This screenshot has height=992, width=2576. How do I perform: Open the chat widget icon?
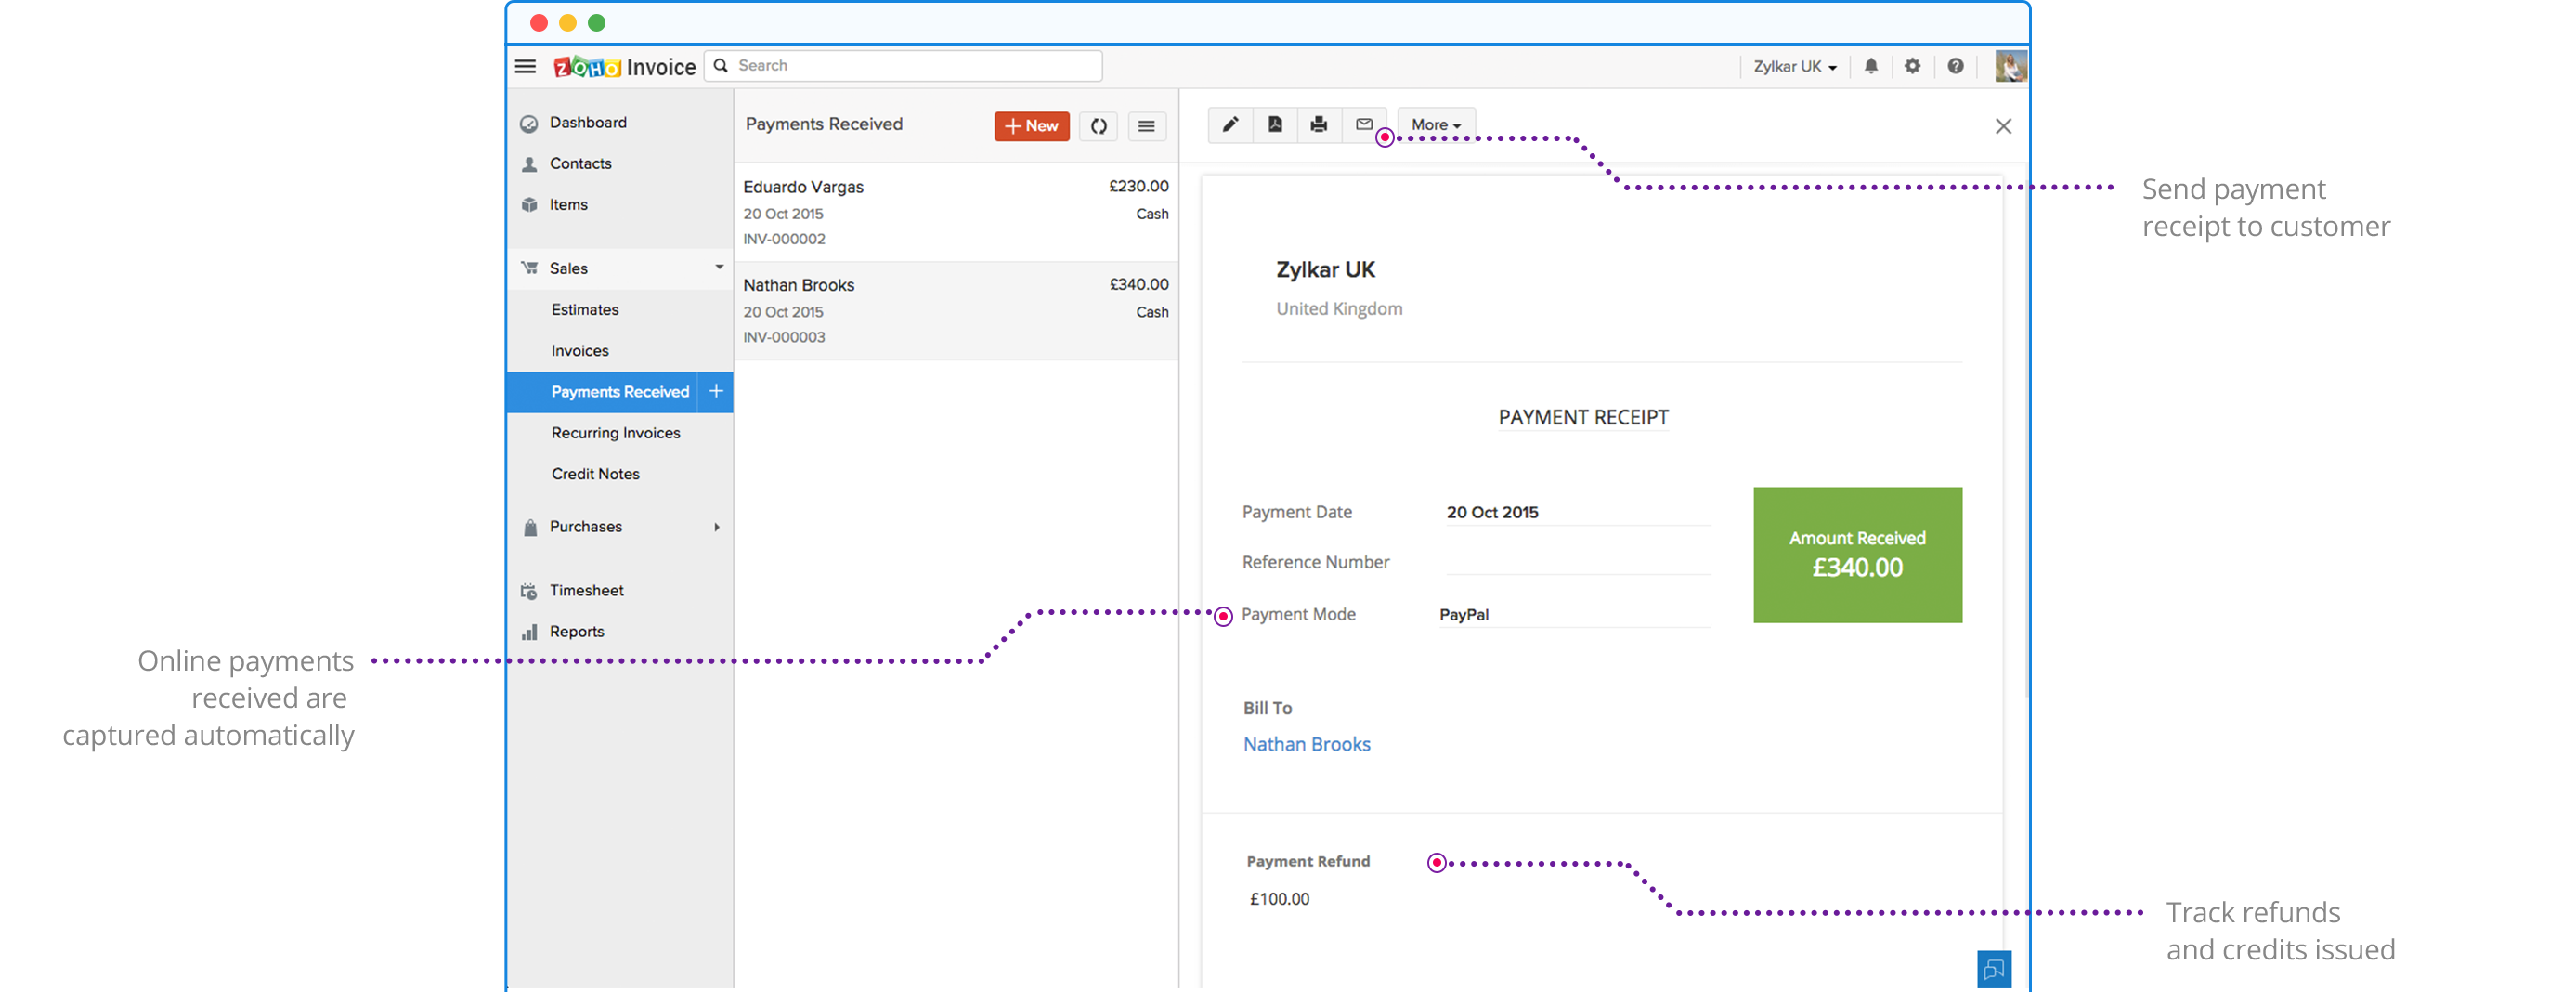coord(1993,969)
